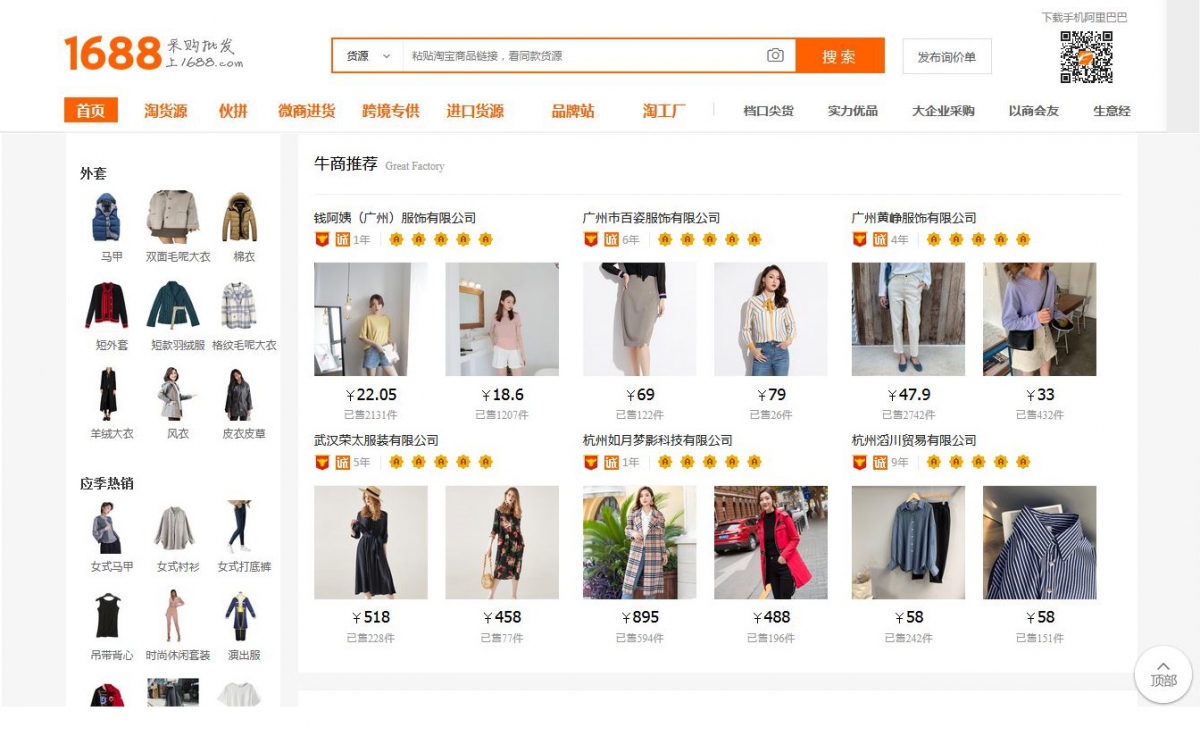Open the 货源 search type dropdown
1200x736 pixels.
tap(368, 56)
